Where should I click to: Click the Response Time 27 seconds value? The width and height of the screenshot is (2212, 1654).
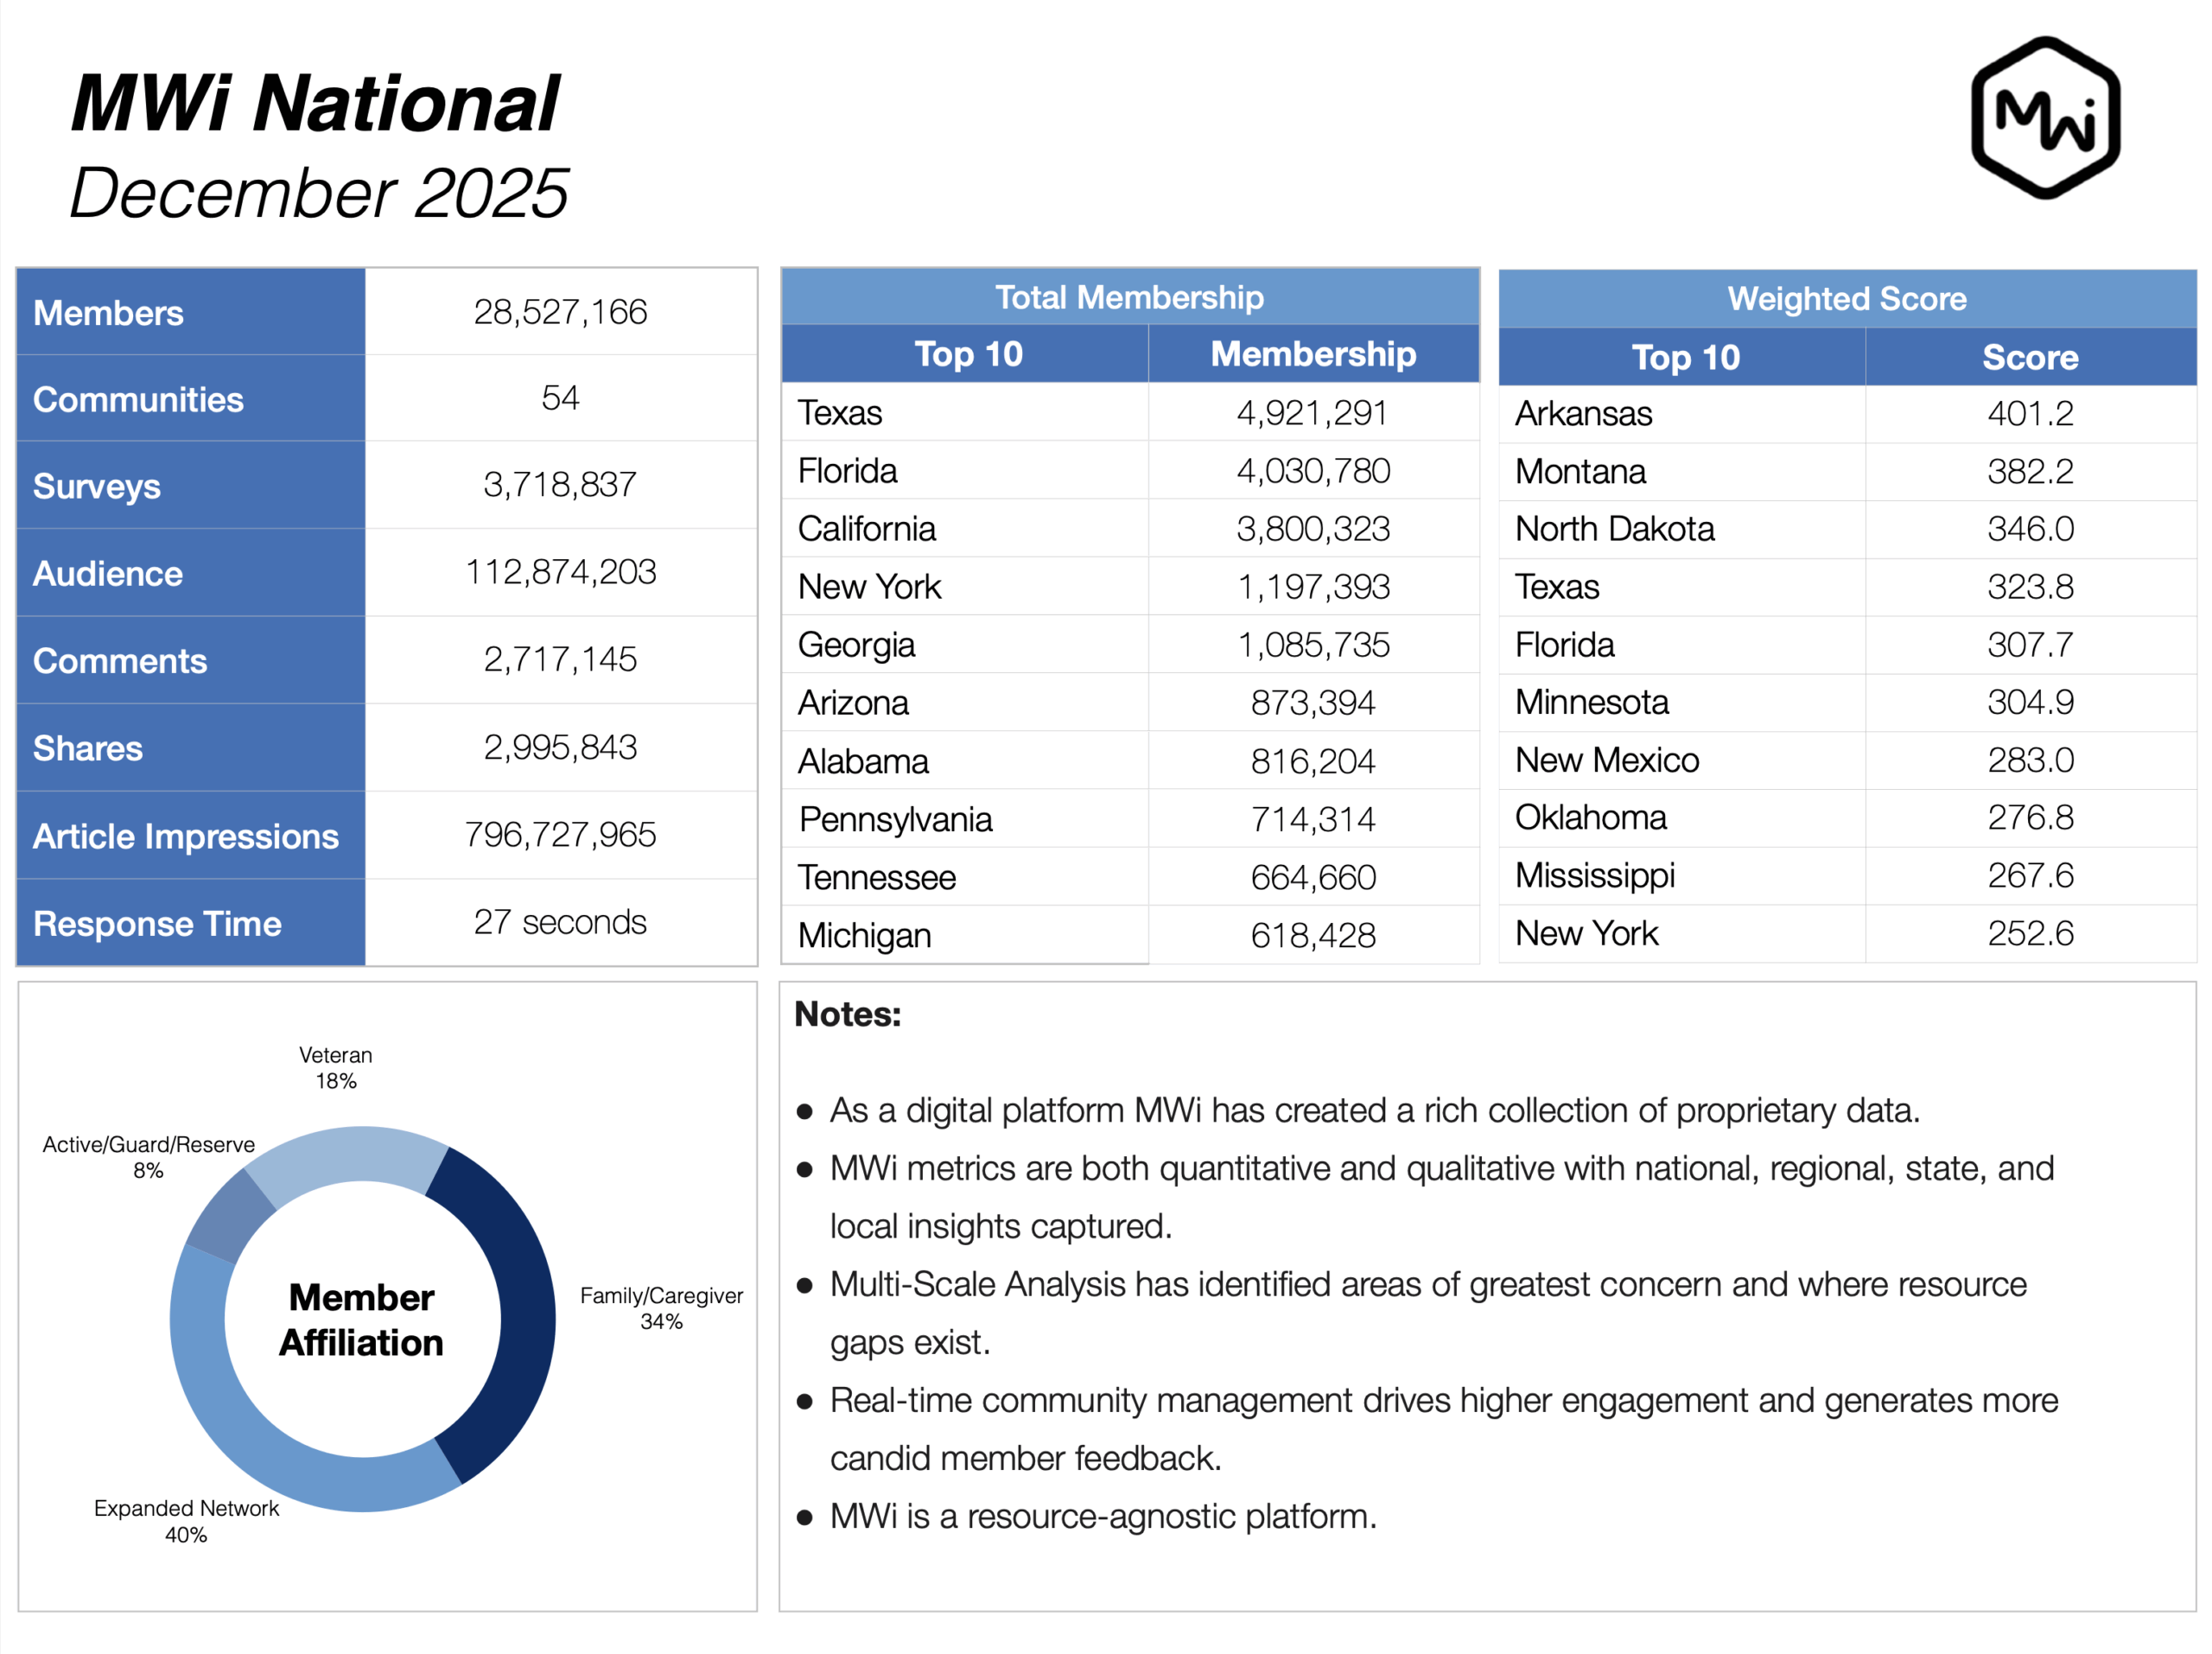[x=560, y=922]
